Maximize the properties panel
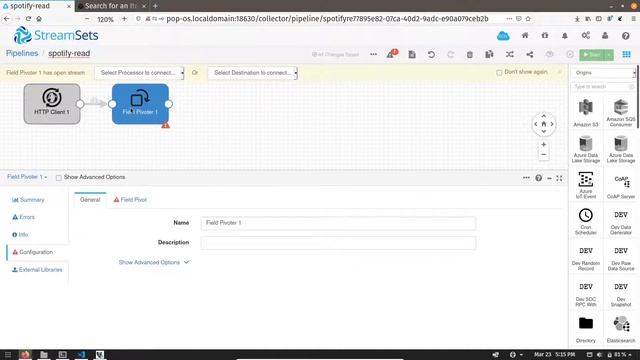 pyautogui.click(x=559, y=178)
